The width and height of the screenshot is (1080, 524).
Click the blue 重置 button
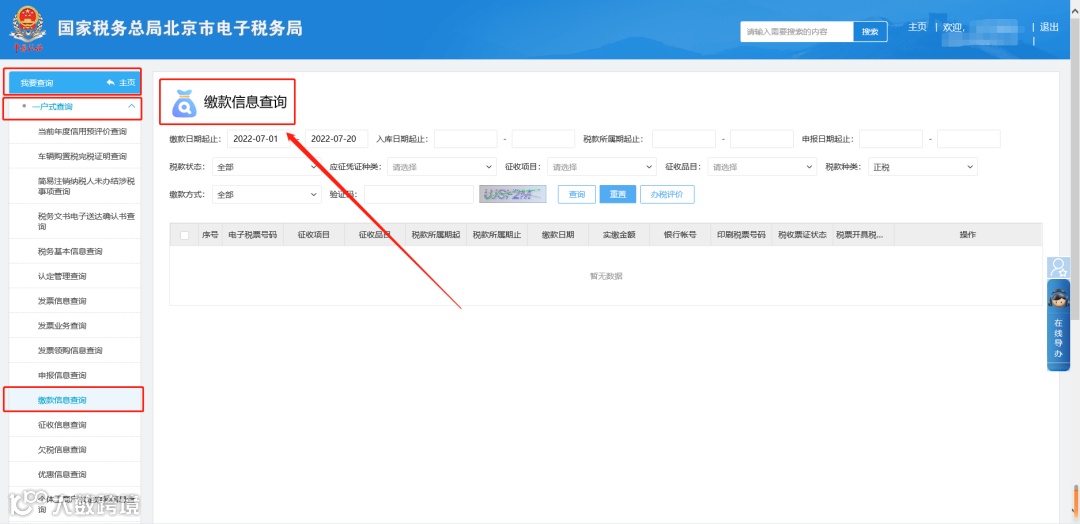(x=618, y=195)
